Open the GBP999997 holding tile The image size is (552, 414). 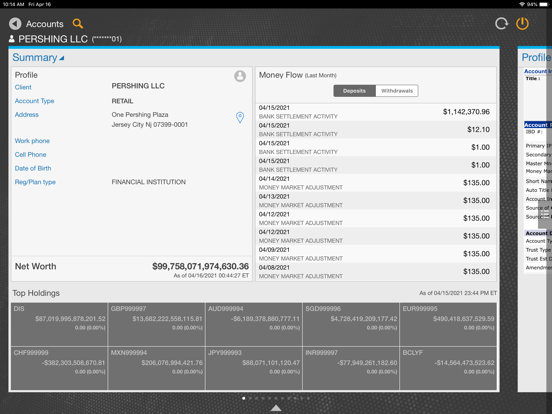click(157, 324)
